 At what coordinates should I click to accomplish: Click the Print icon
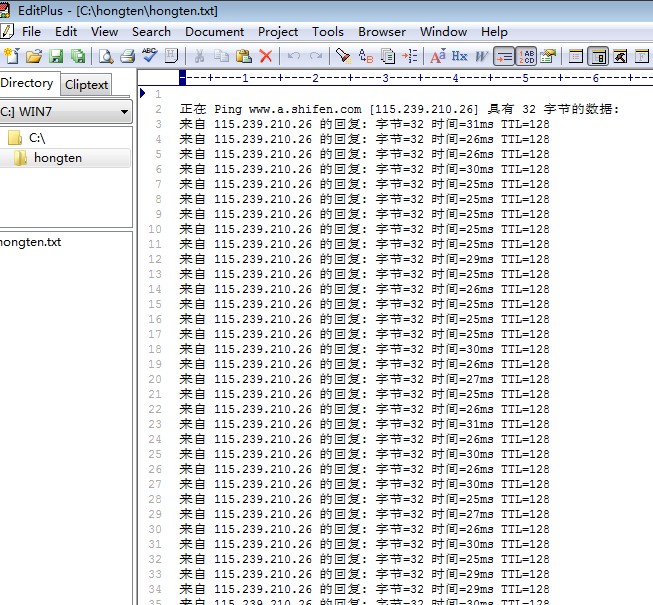click(127, 56)
